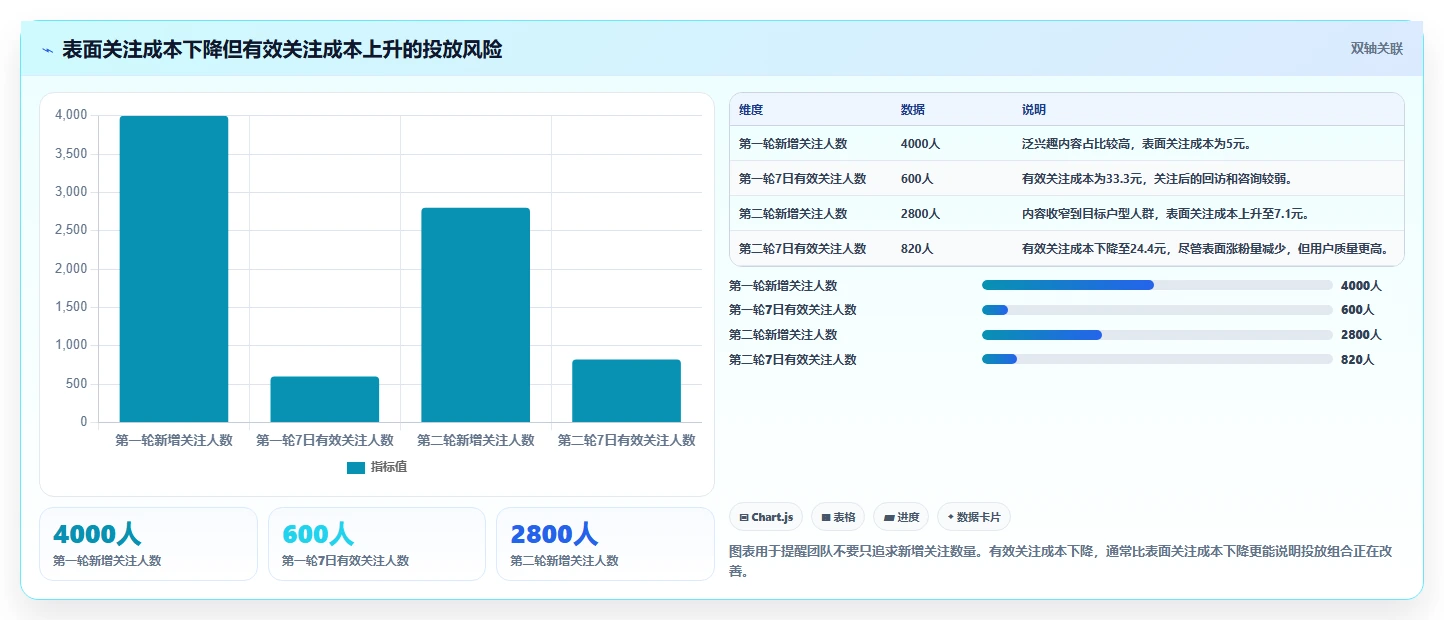Click table cell 820人

point(917,249)
